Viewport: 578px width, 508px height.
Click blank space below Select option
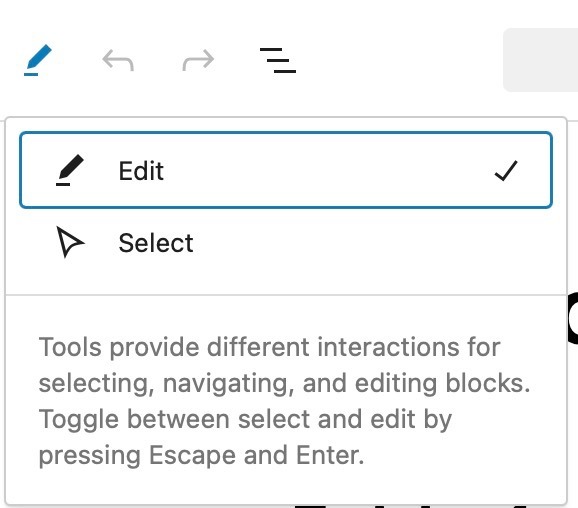(x=286, y=284)
